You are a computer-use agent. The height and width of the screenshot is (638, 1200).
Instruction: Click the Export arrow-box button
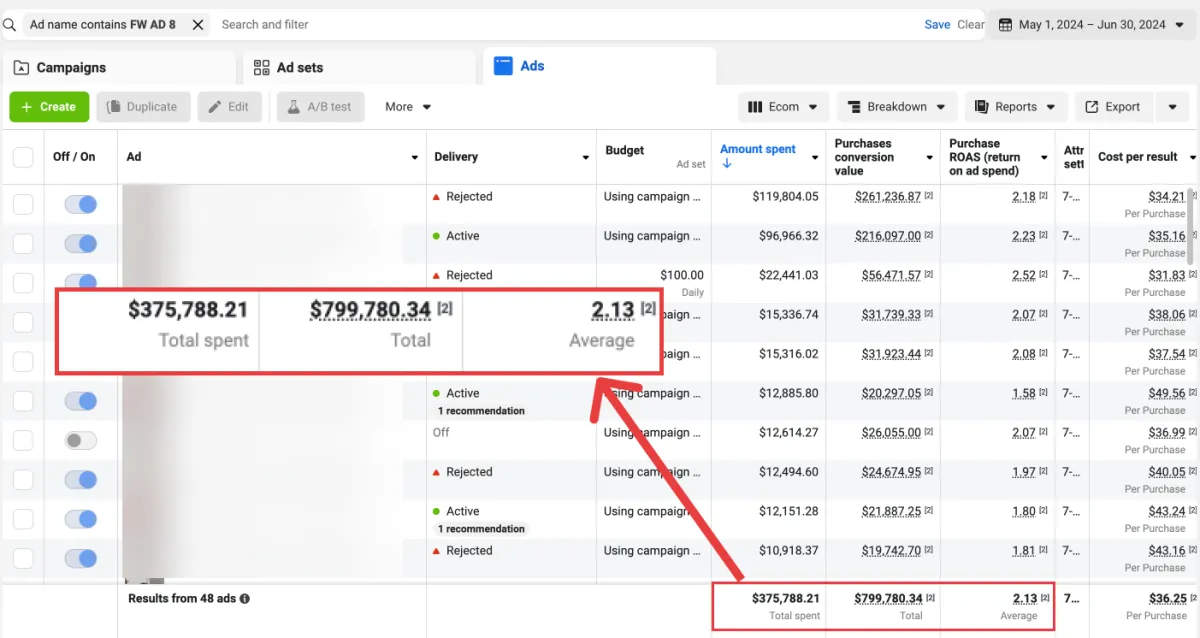click(x=1114, y=107)
